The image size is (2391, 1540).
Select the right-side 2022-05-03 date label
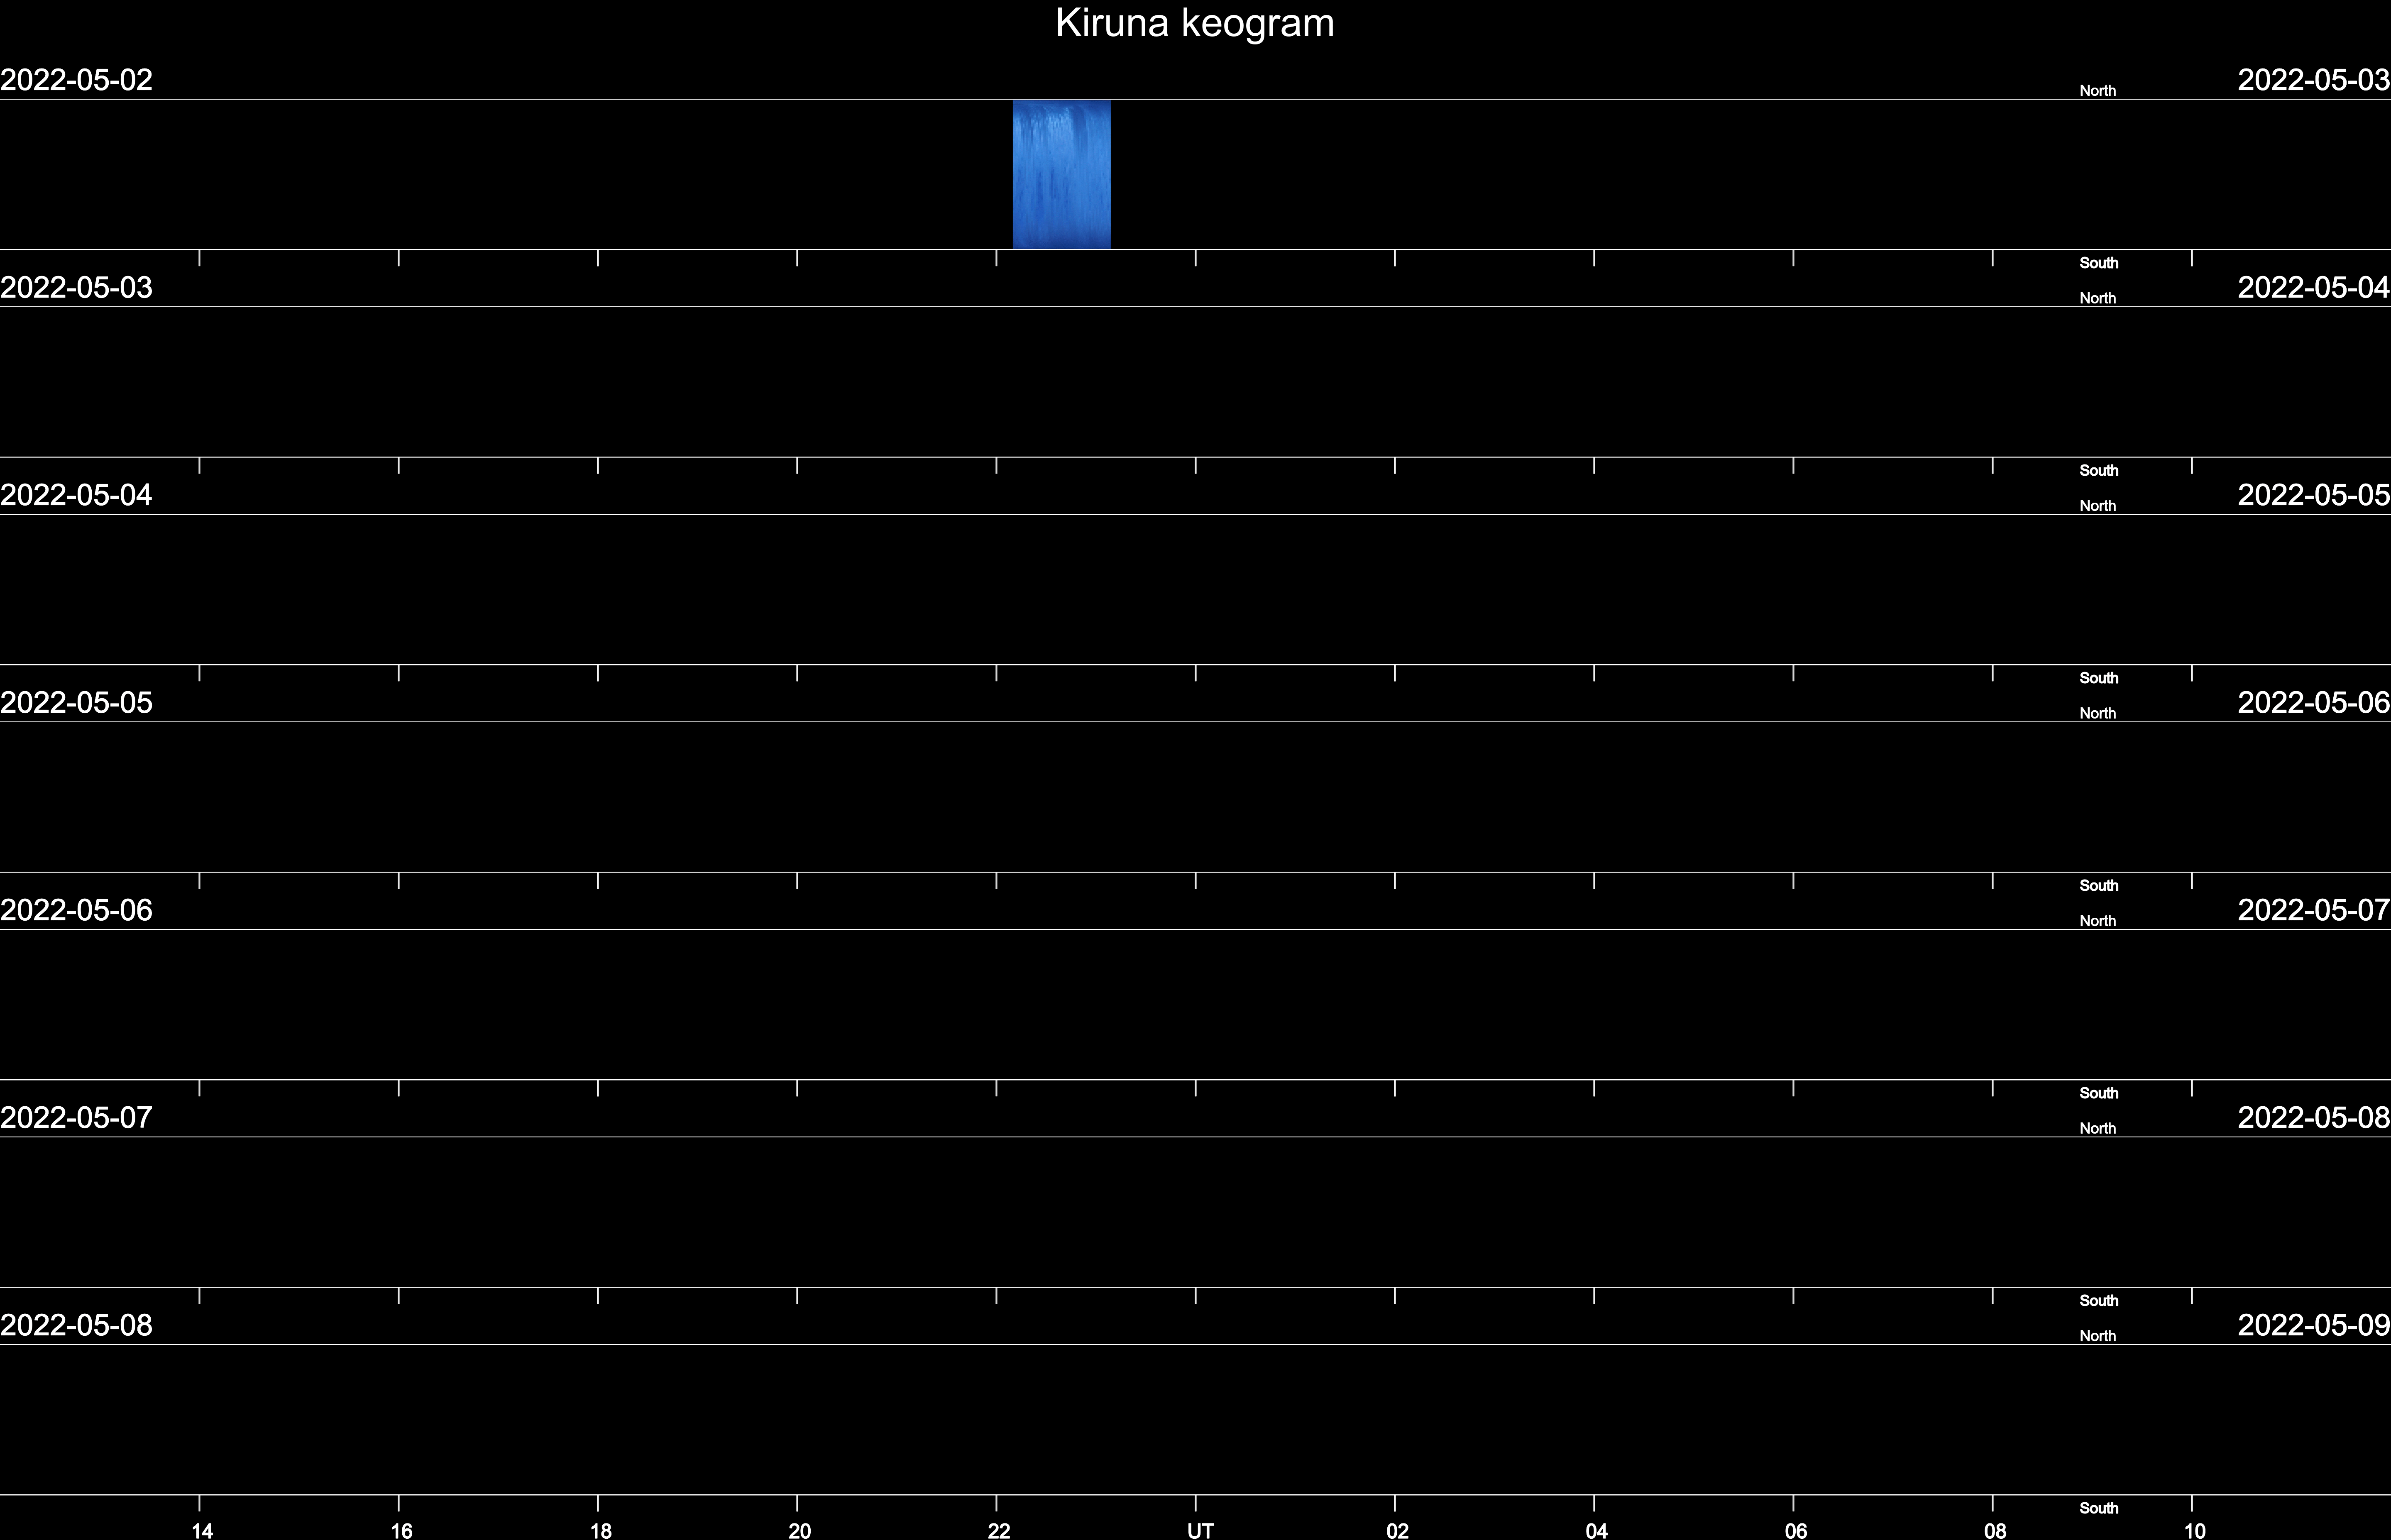2314,80
